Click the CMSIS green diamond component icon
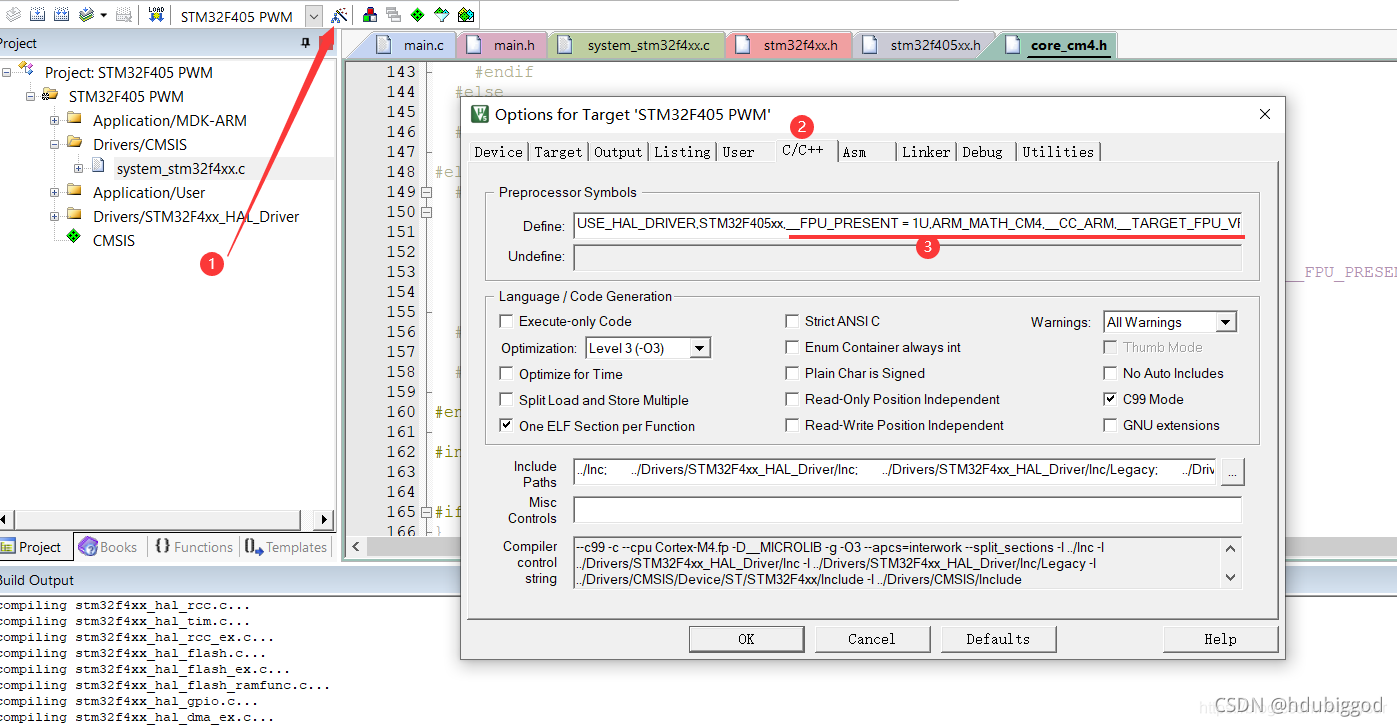1397x726 pixels. [73, 237]
